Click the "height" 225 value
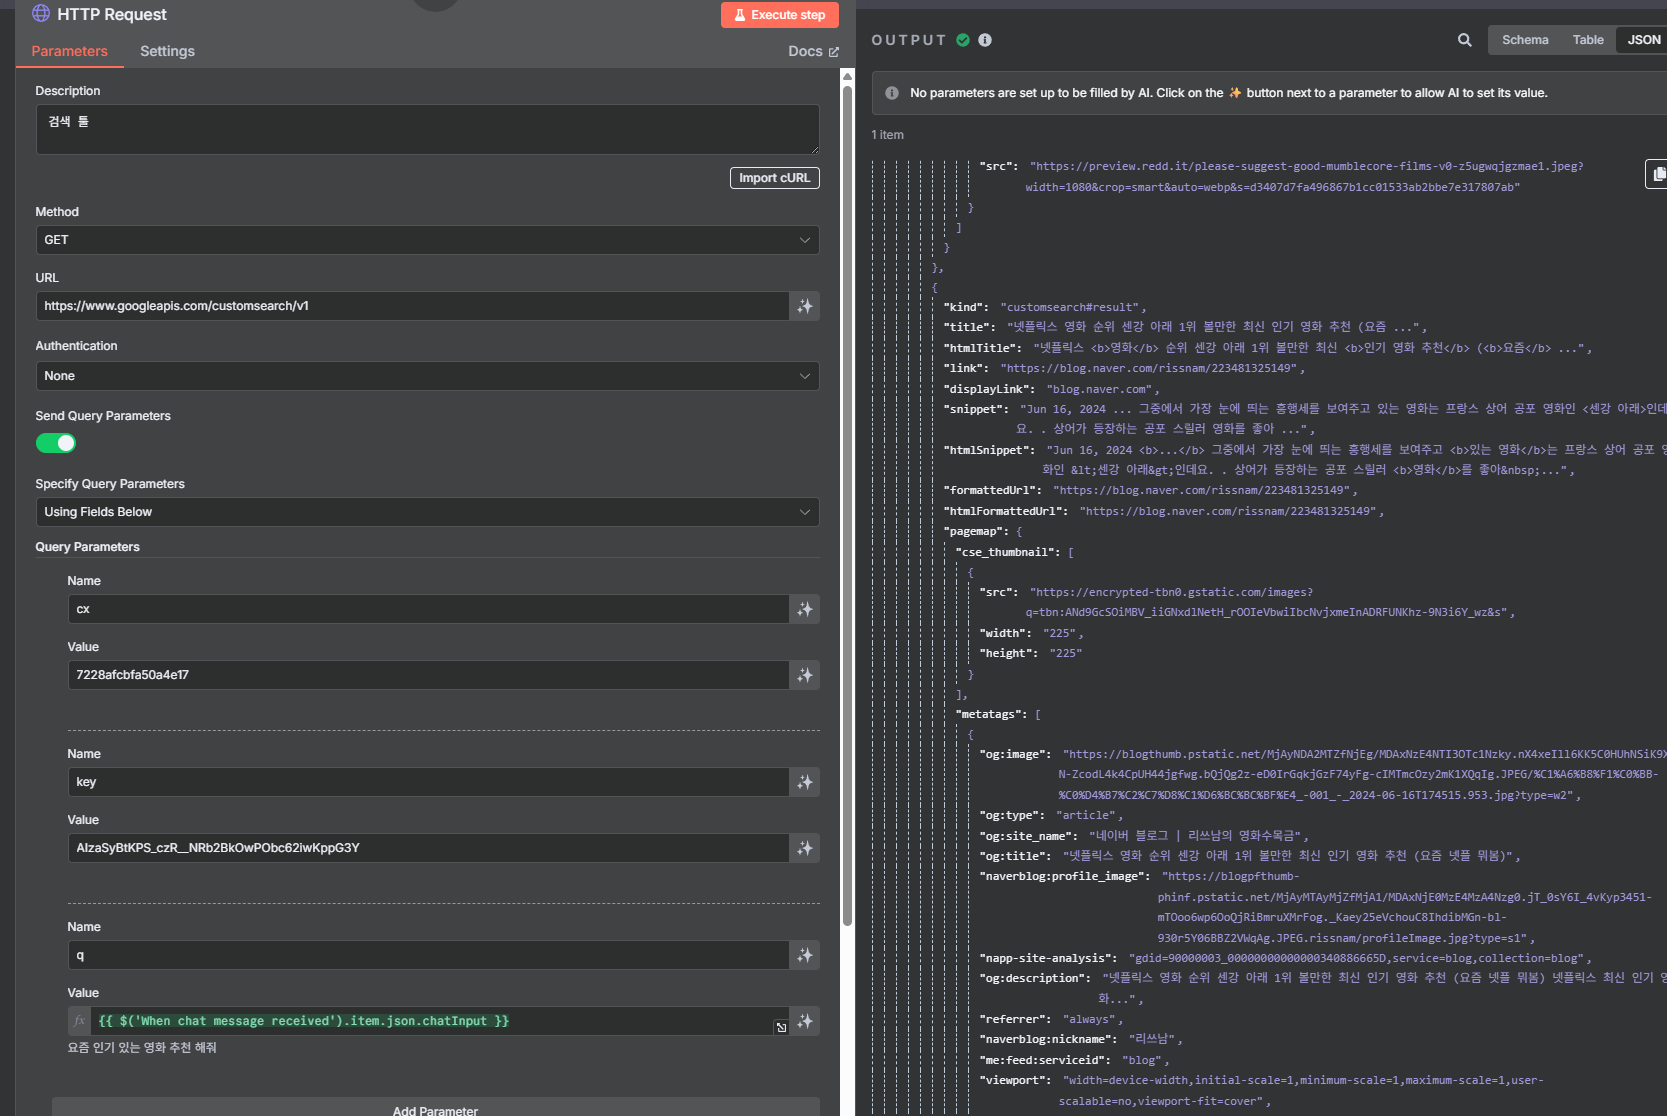Screen dimensions: 1667x1116 click(x=1066, y=653)
